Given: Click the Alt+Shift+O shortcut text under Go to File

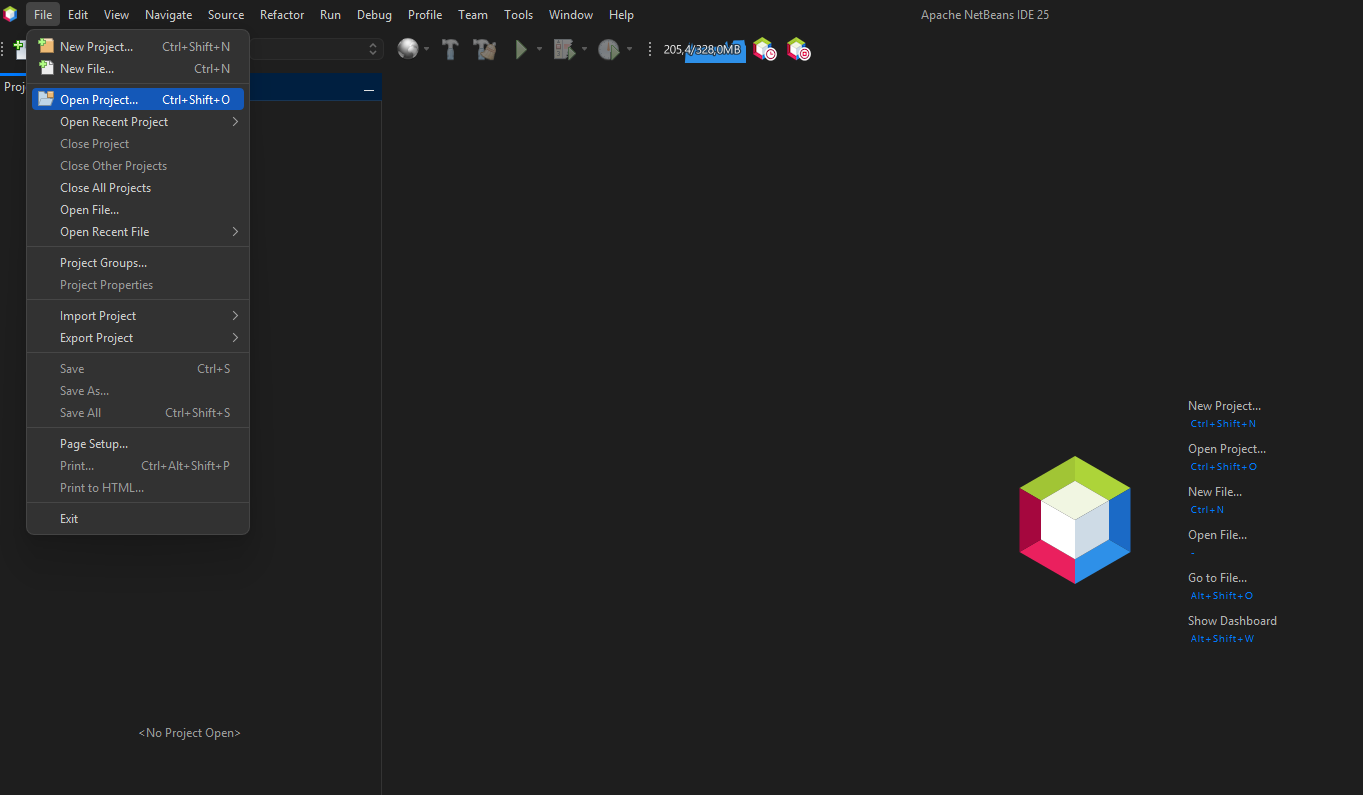Looking at the screenshot, I should [1222, 596].
